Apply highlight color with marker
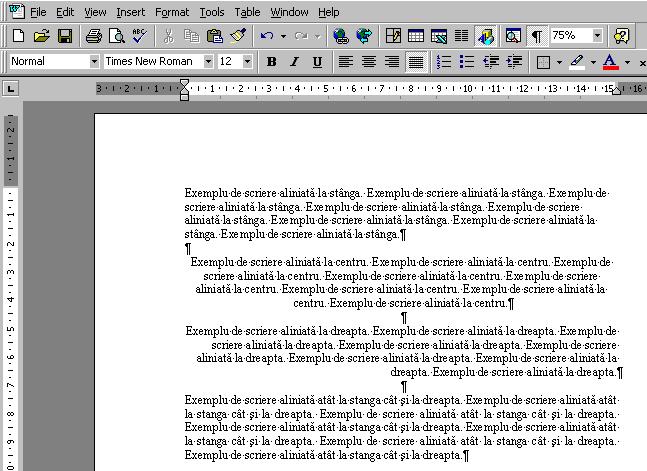This screenshot has width=647, height=471. coord(577,62)
